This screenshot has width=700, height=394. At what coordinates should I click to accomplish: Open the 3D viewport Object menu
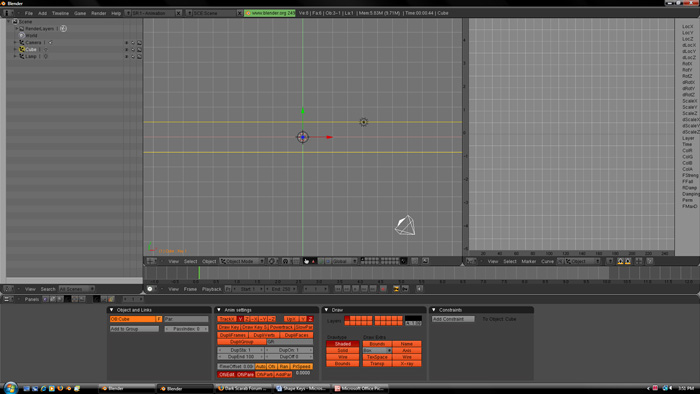pos(209,261)
